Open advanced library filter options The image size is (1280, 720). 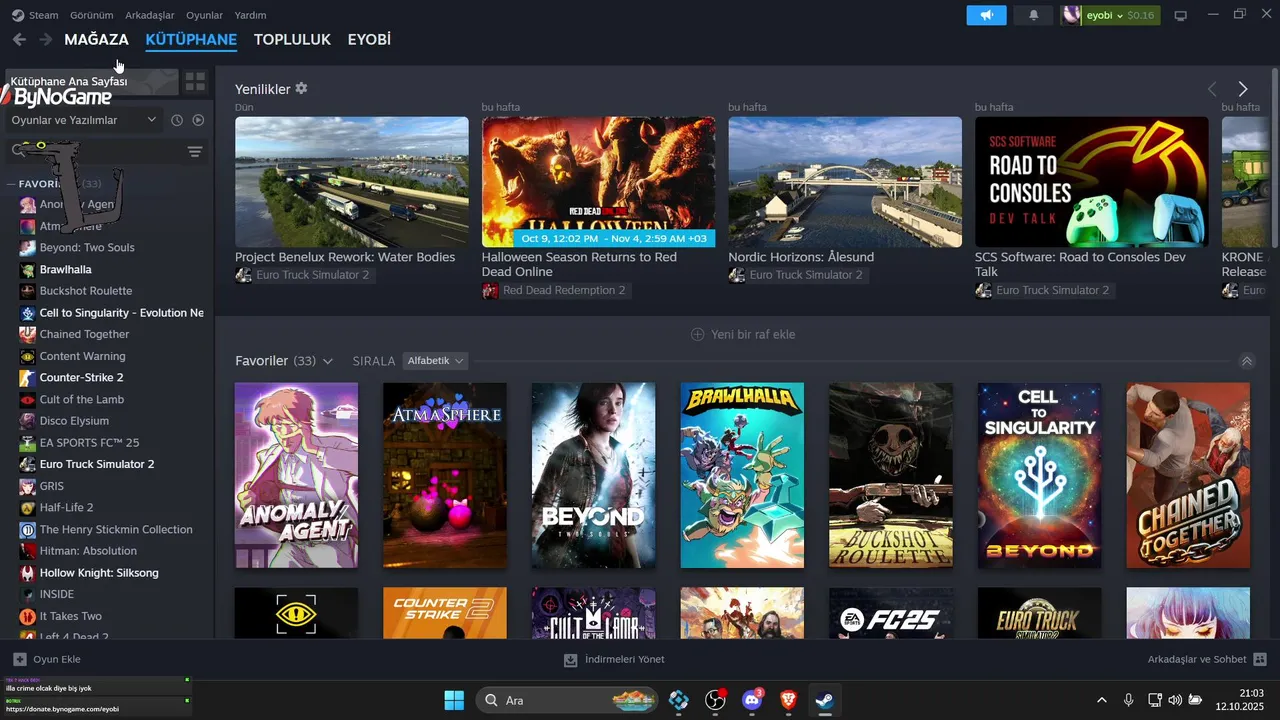pyautogui.click(x=195, y=152)
